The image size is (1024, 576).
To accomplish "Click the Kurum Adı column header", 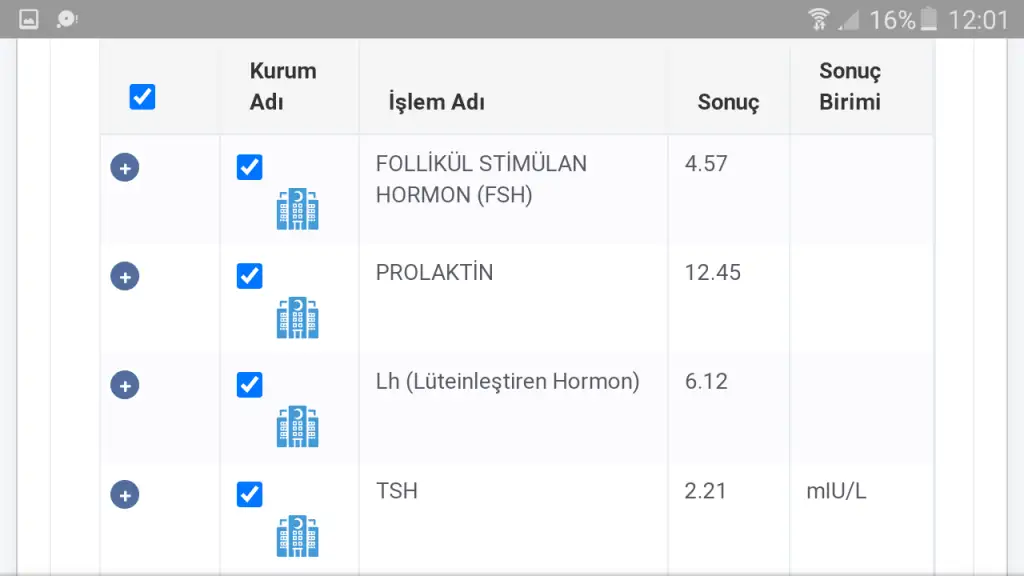I will pos(283,86).
